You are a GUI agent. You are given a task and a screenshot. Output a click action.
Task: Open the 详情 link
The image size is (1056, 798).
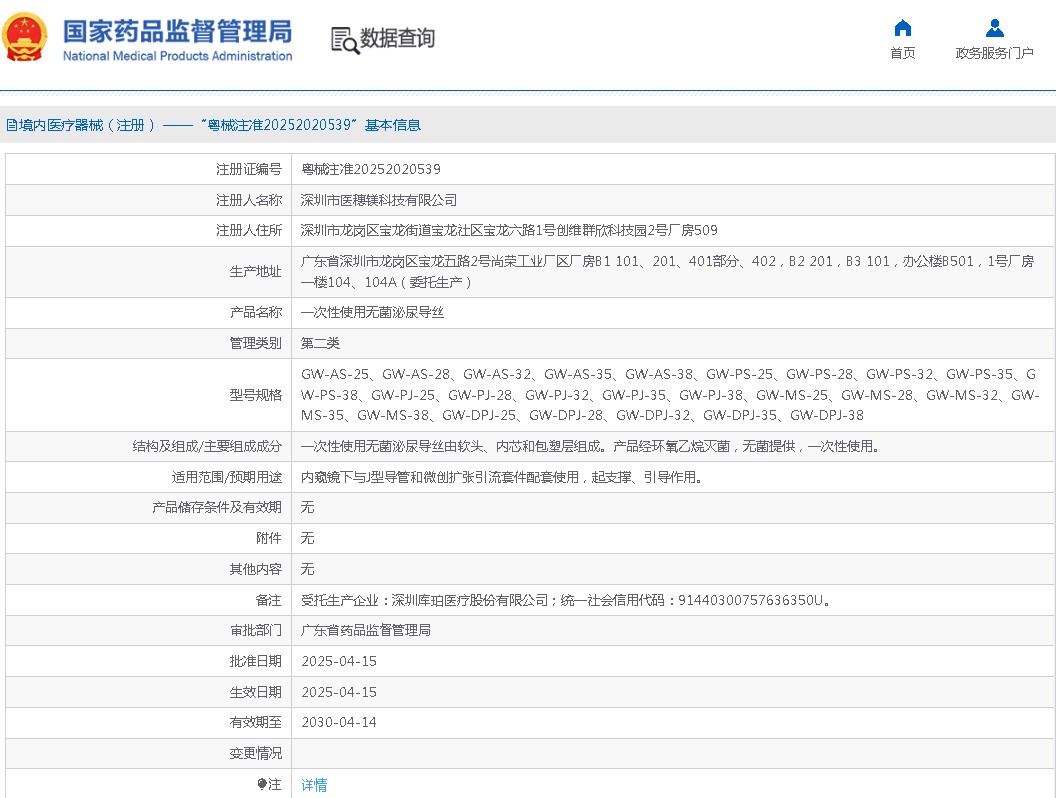tap(314, 785)
